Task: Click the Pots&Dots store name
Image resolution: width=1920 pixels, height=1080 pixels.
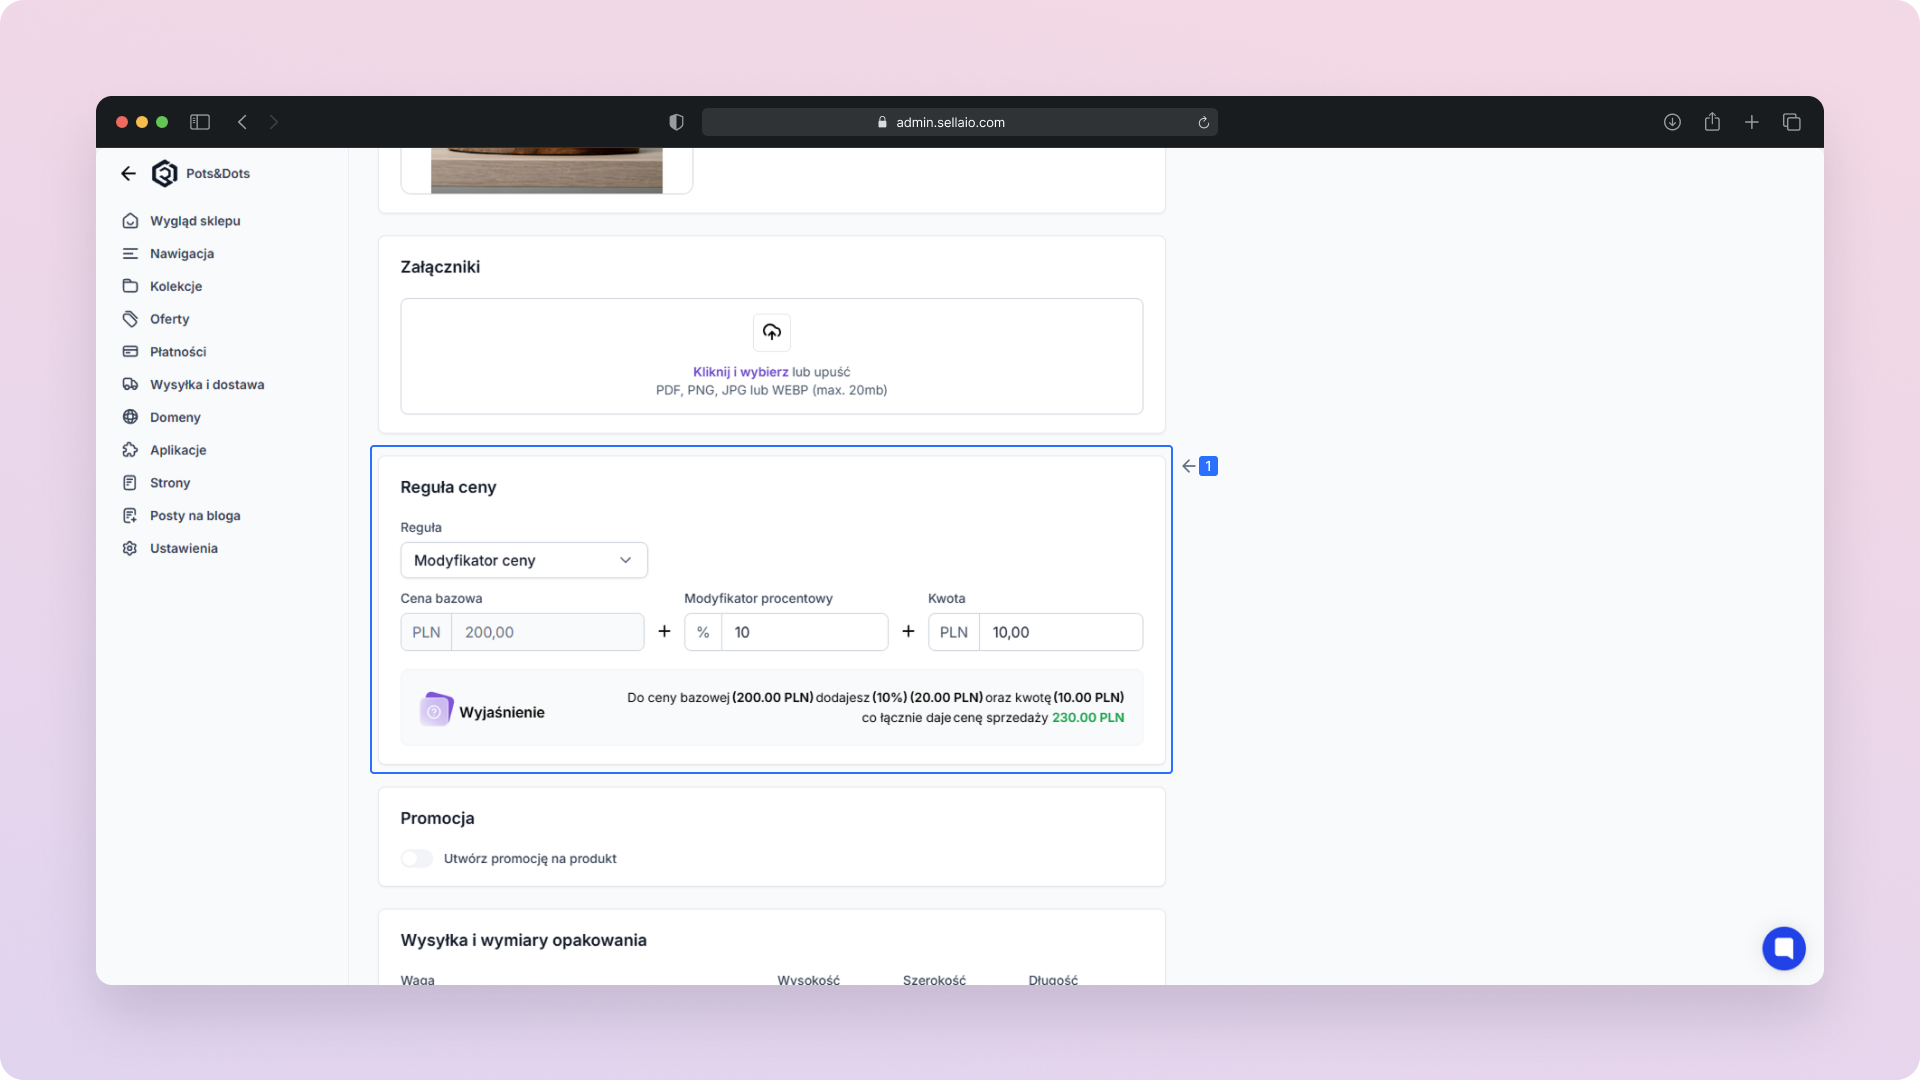Action: [218, 173]
